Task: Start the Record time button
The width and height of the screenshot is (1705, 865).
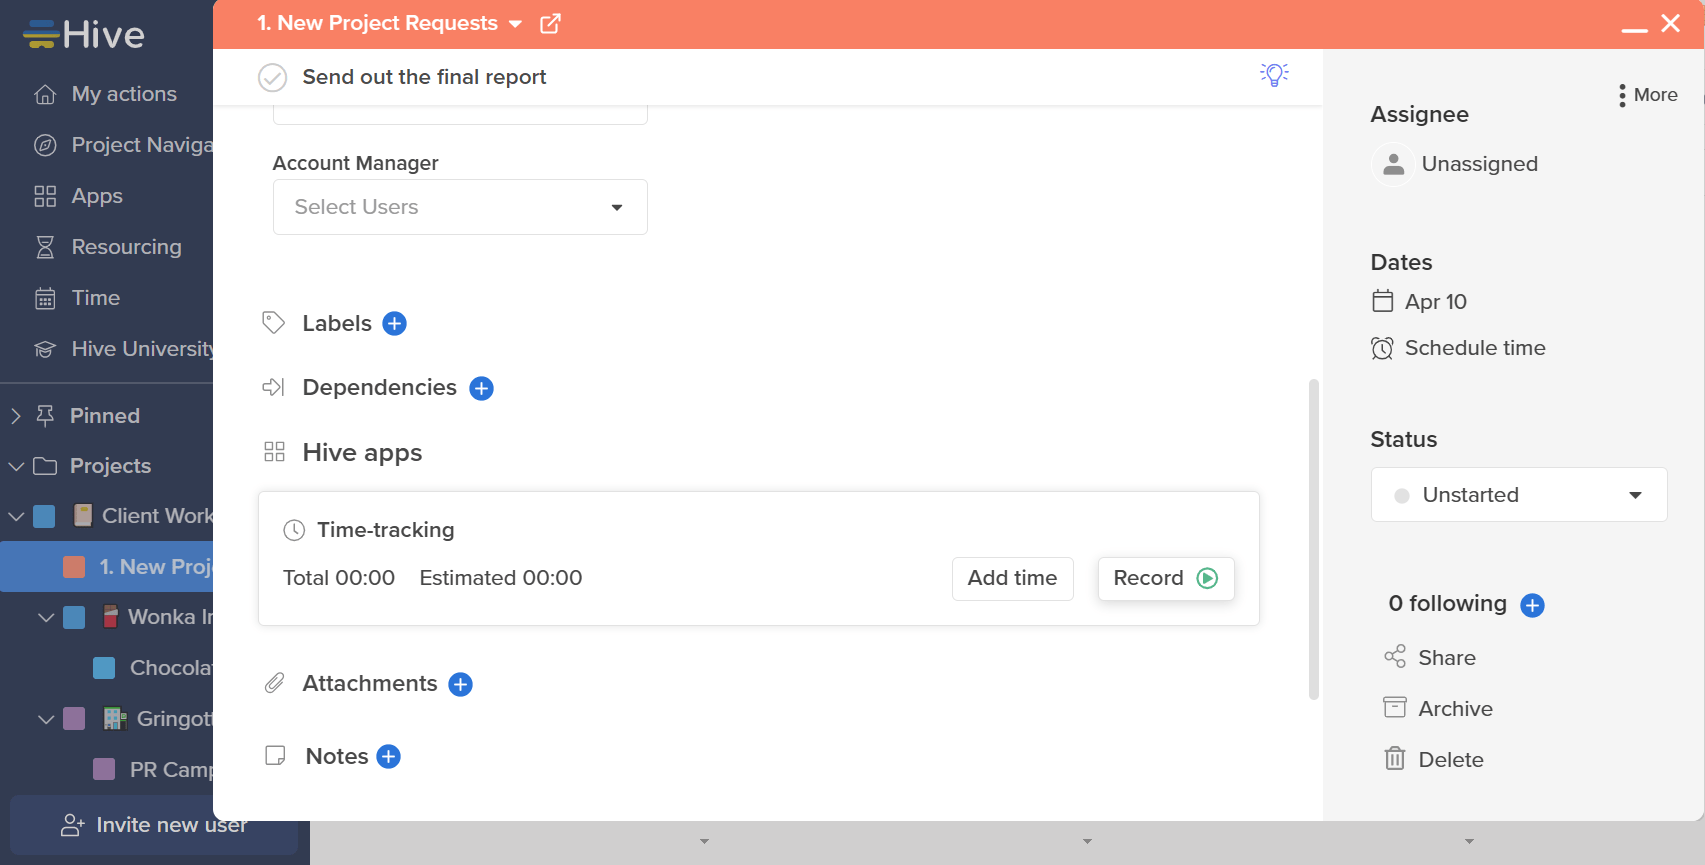Action: [1166, 579]
